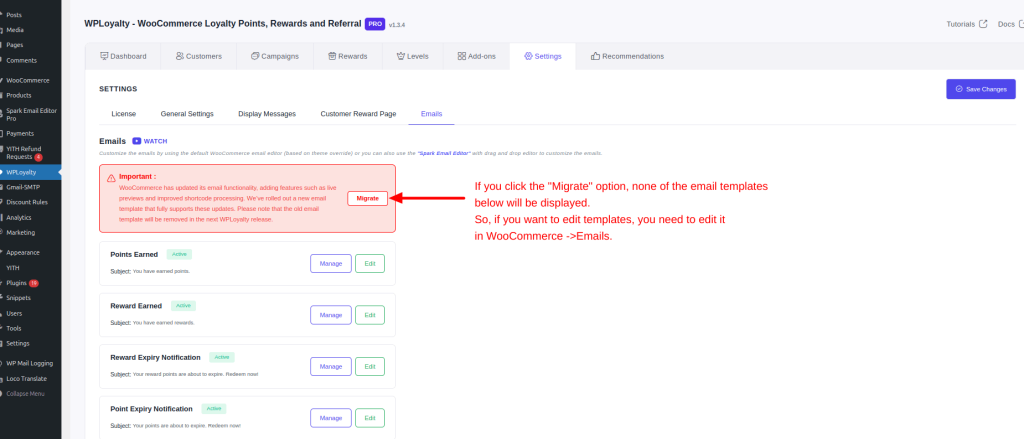The width and height of the screenshot is (1024, 439).
Task: Click the Customers people icon
Action: [x=180, y=56]
